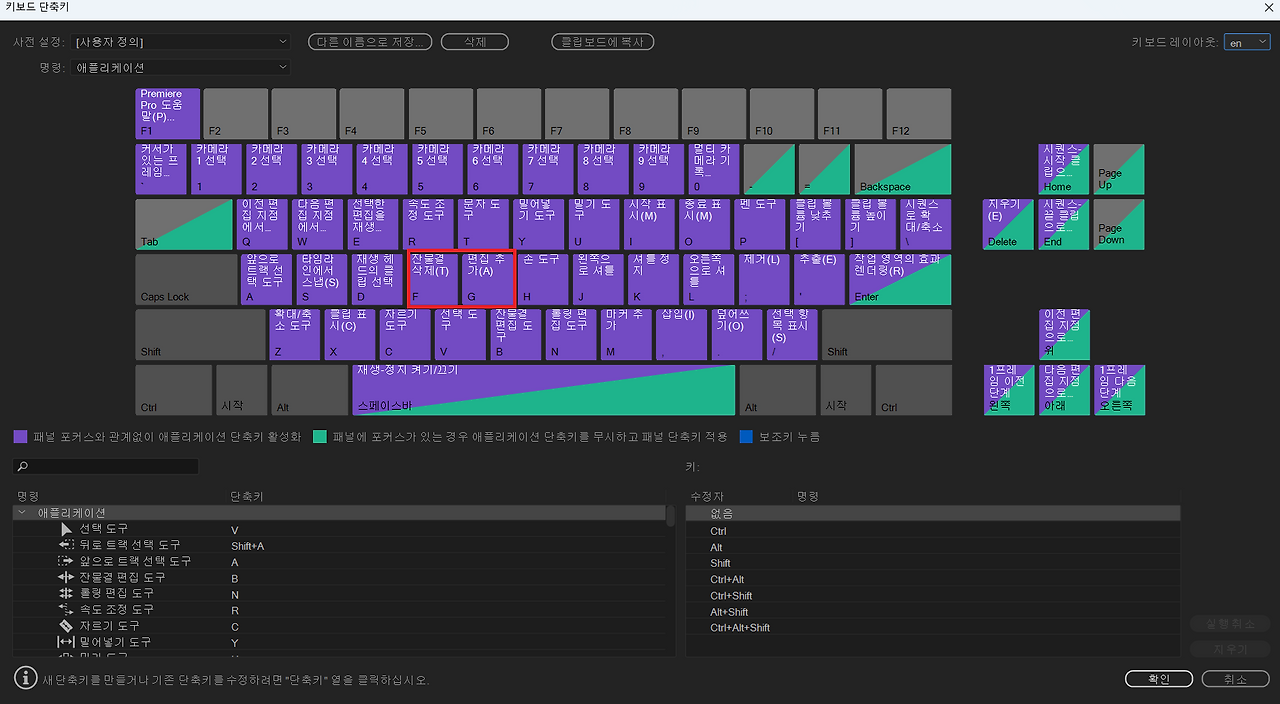
Task: Select the V key labeled 선택 도구
Action: 460,335
